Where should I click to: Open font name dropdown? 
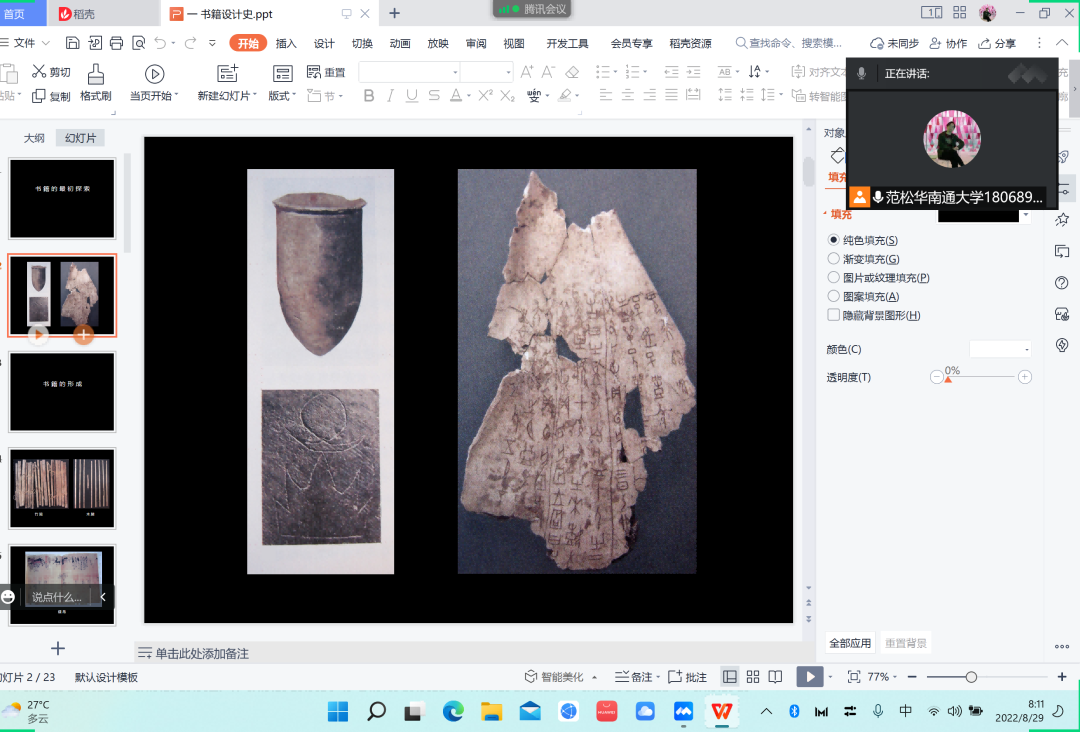pos(455,72)
